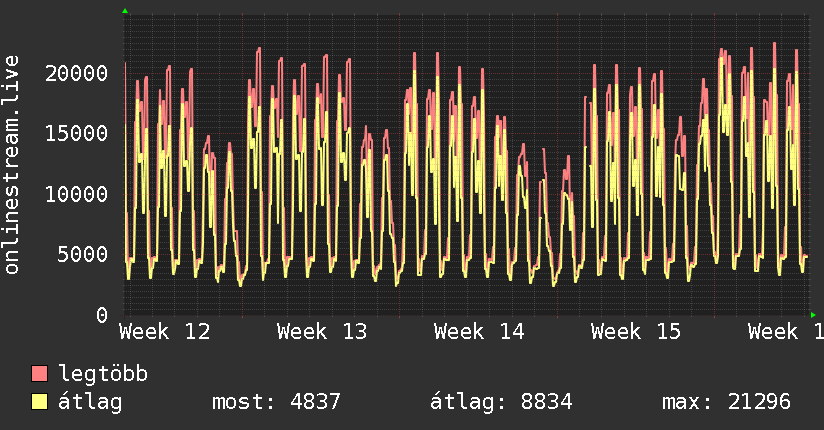
Task: Click the 0 y-axis label
Action: click(102, 315)
